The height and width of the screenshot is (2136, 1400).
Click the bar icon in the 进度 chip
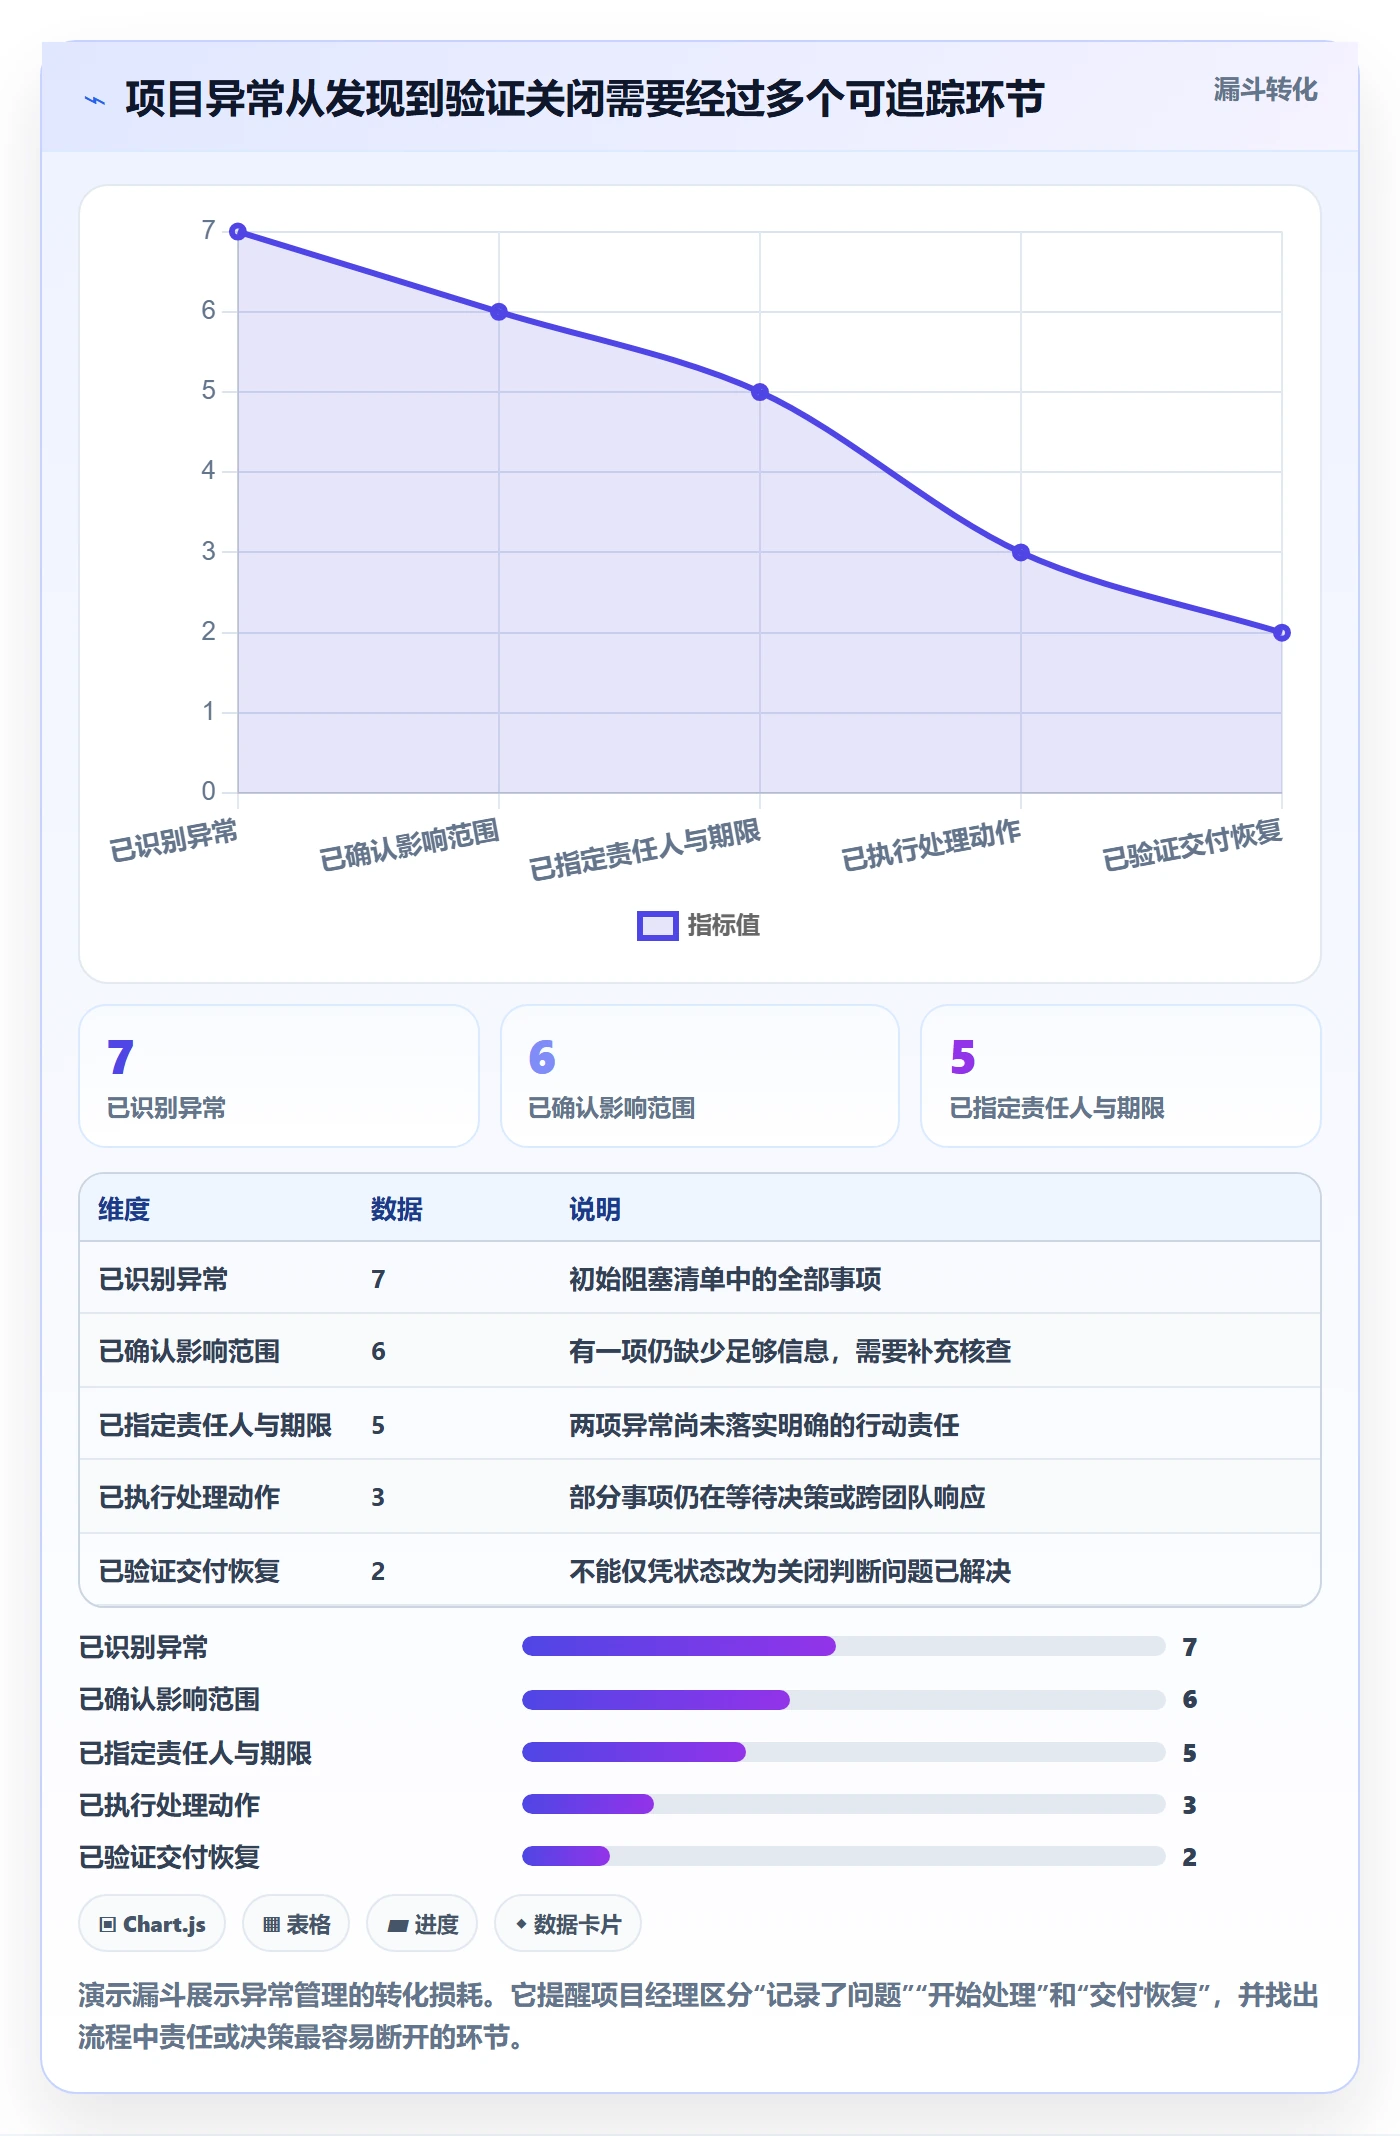click(x=397, y=1926)
